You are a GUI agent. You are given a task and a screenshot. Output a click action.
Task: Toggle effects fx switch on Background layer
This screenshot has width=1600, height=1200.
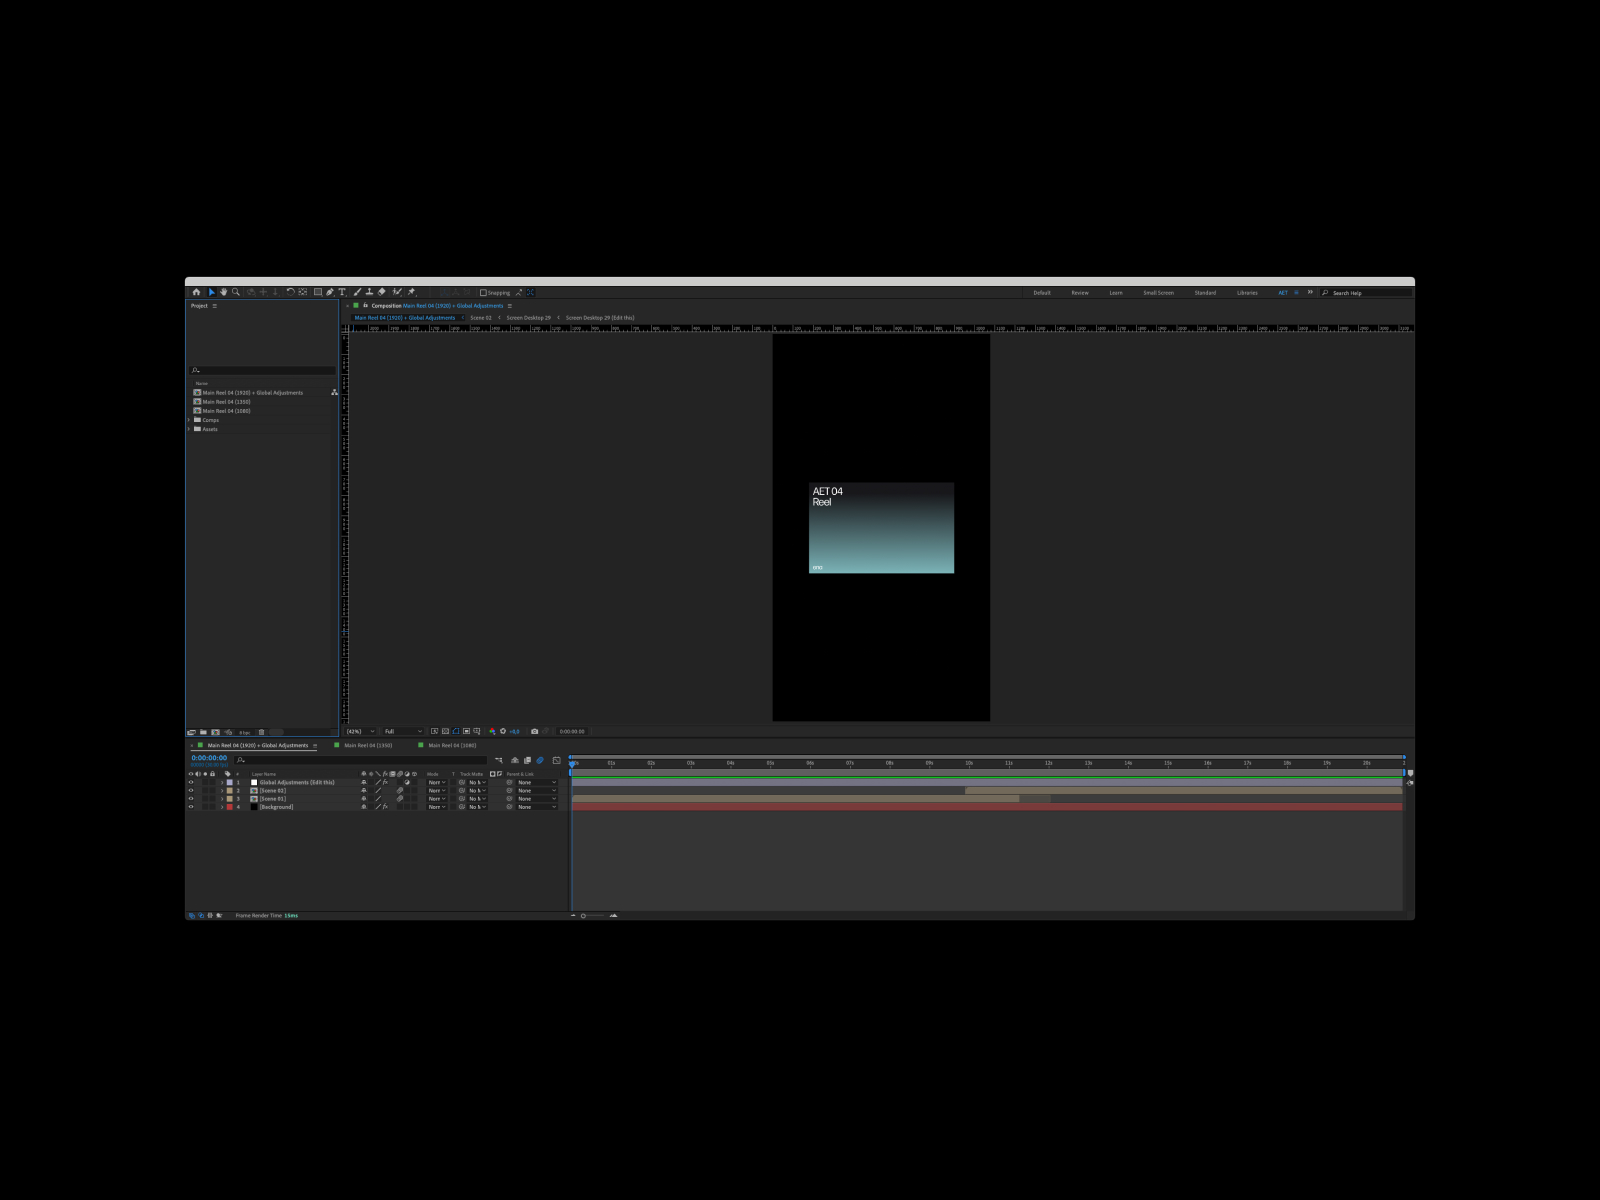385,807
